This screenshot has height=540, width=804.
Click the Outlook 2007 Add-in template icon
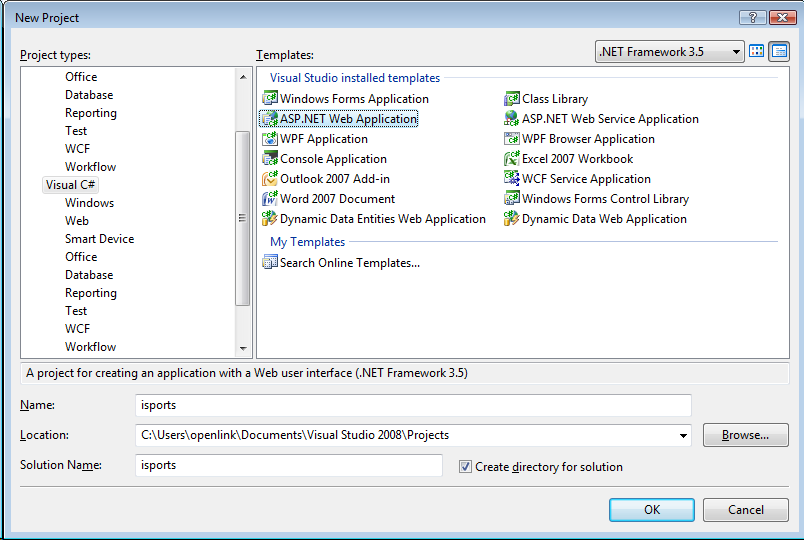270,178
